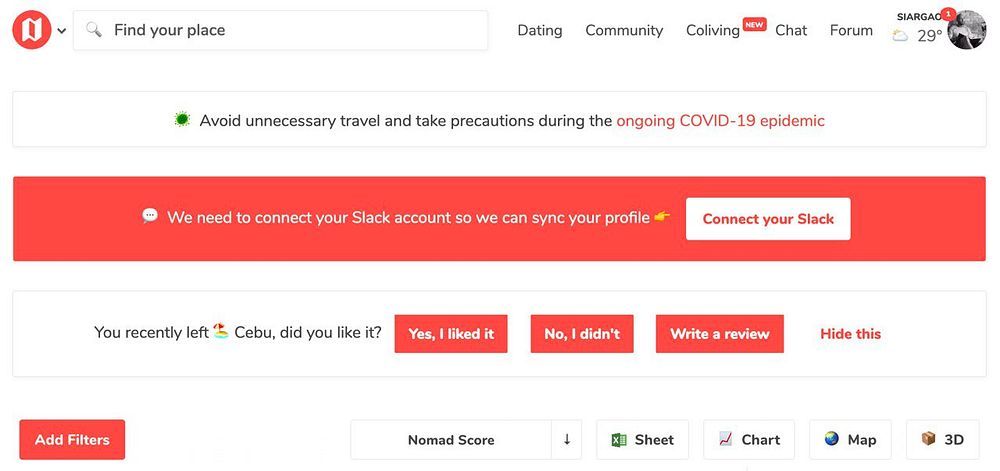
Task: Open the user profile avatar
Action: tap(966, 30)
